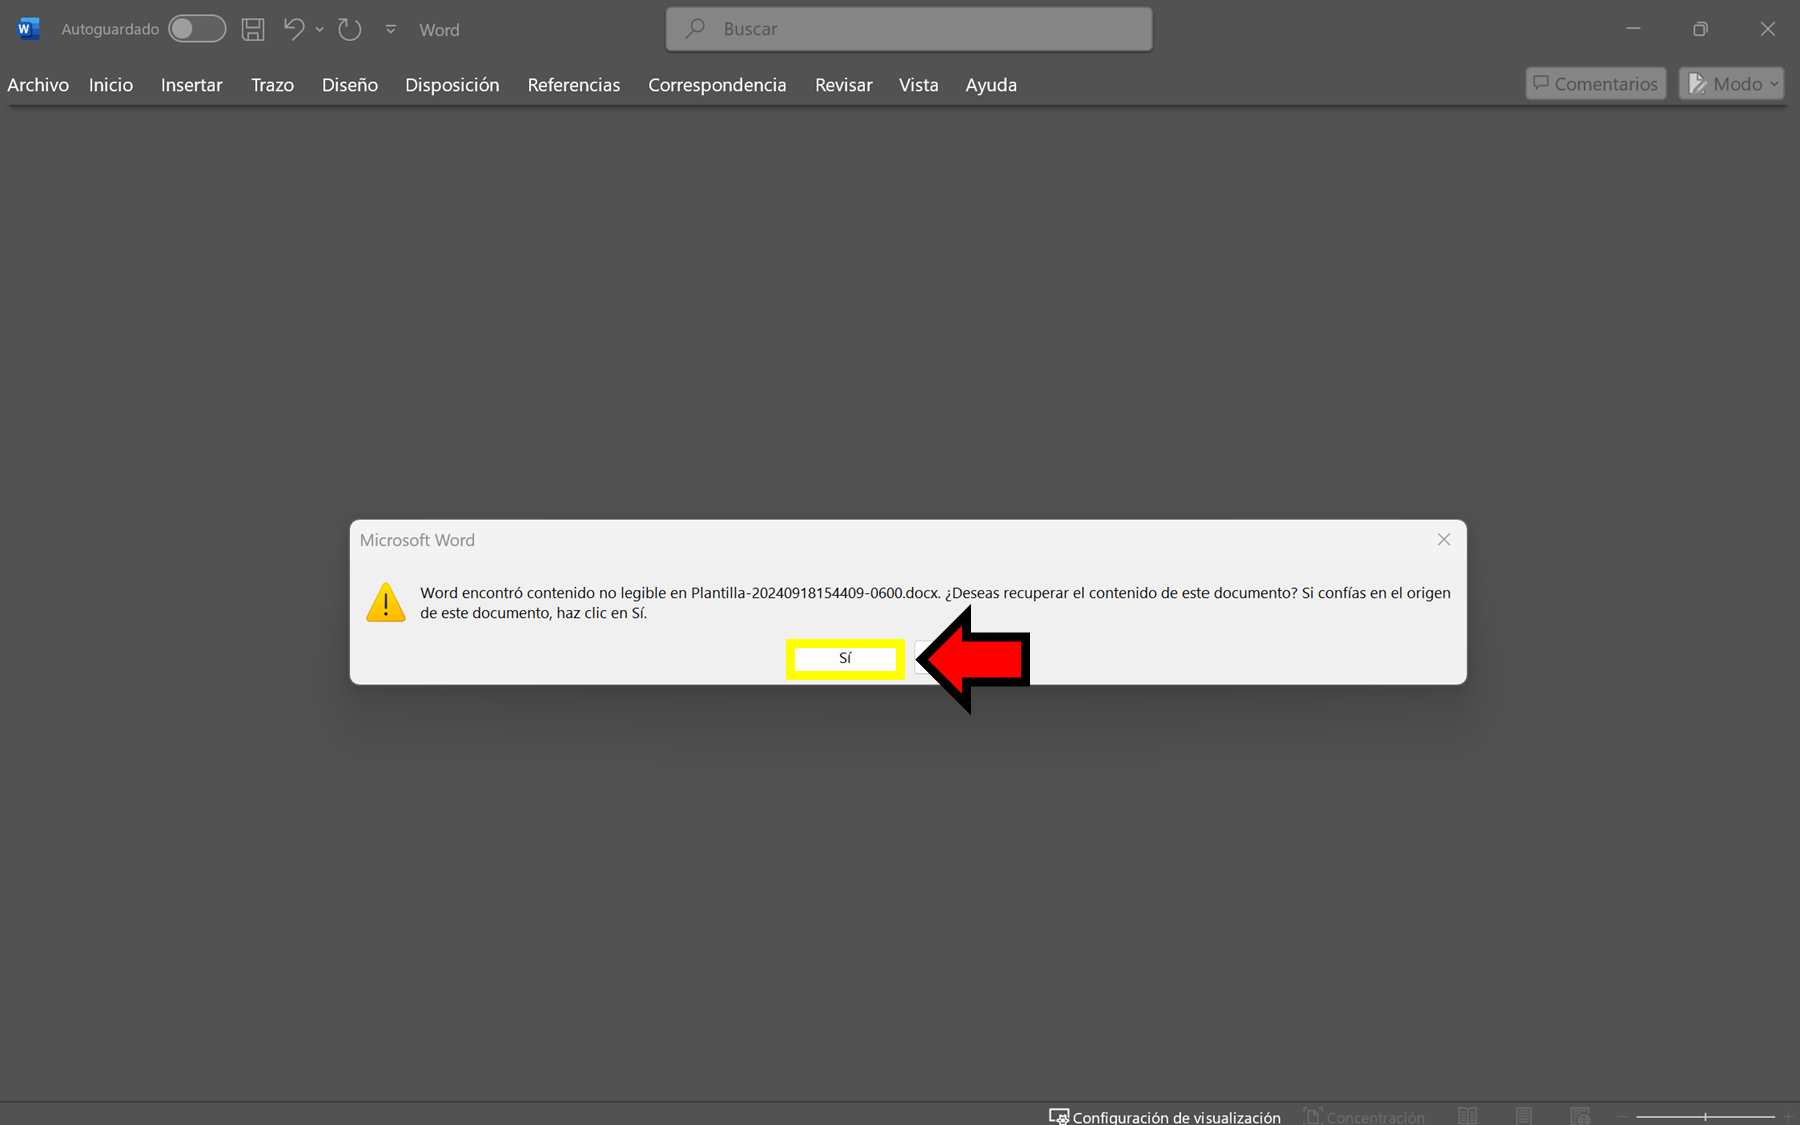Click Sí to recover the document
1800x1125 pixels.
(845, 658)
